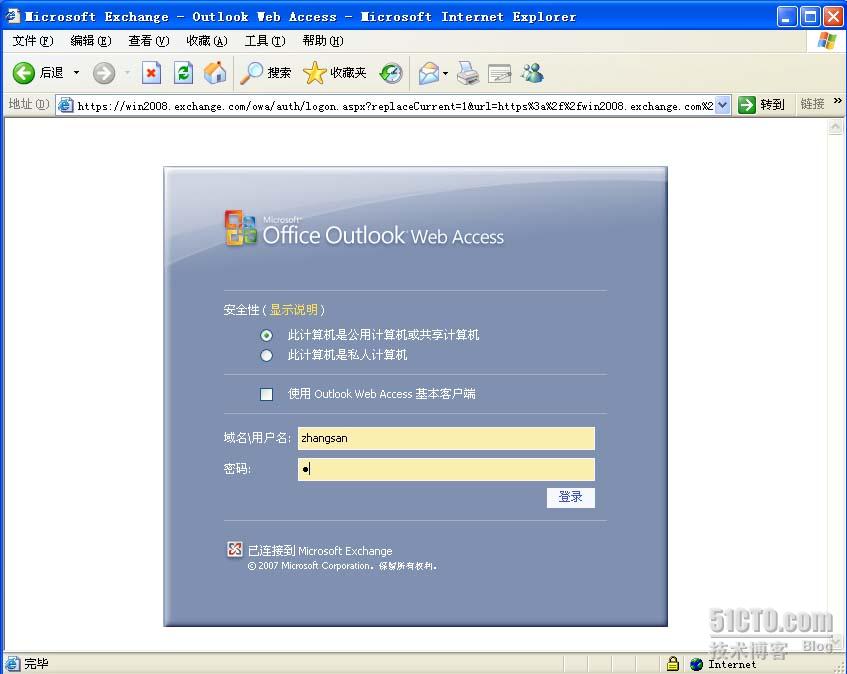Image resolution: width=847 pixels, height=674 pixels.
Task: Open the 编辑(E) menu
Action: [x=91, y=41]
